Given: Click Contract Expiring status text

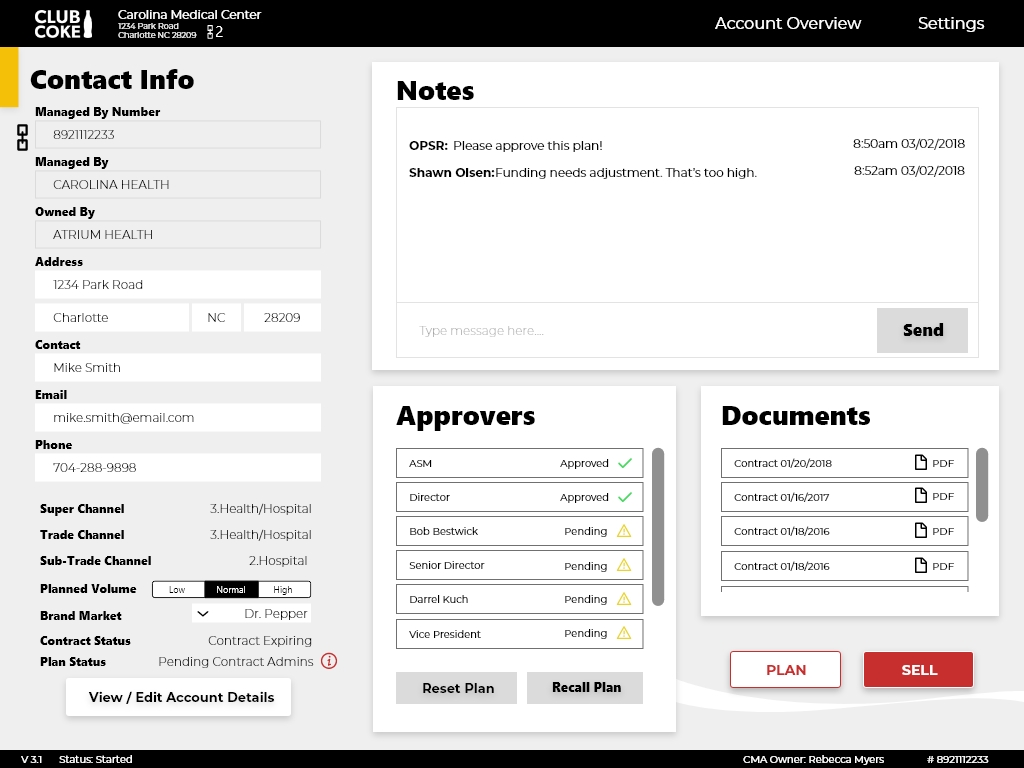Looking at the screenshot, I should [x=260, y=641].
